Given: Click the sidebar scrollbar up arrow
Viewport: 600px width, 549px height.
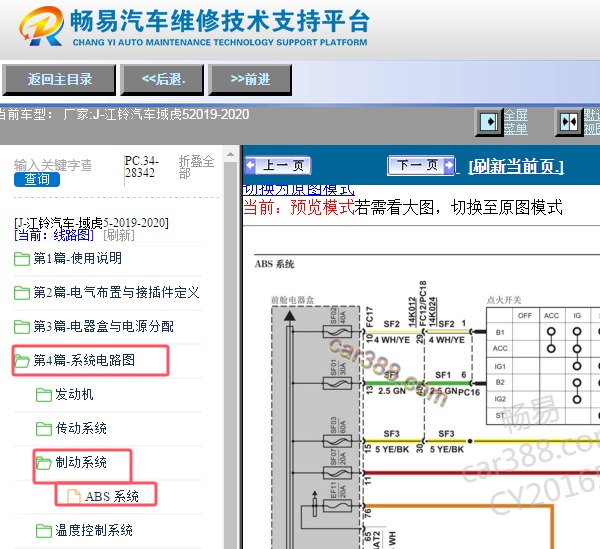Looking at the screenshot, I should (x=230, y=154).
